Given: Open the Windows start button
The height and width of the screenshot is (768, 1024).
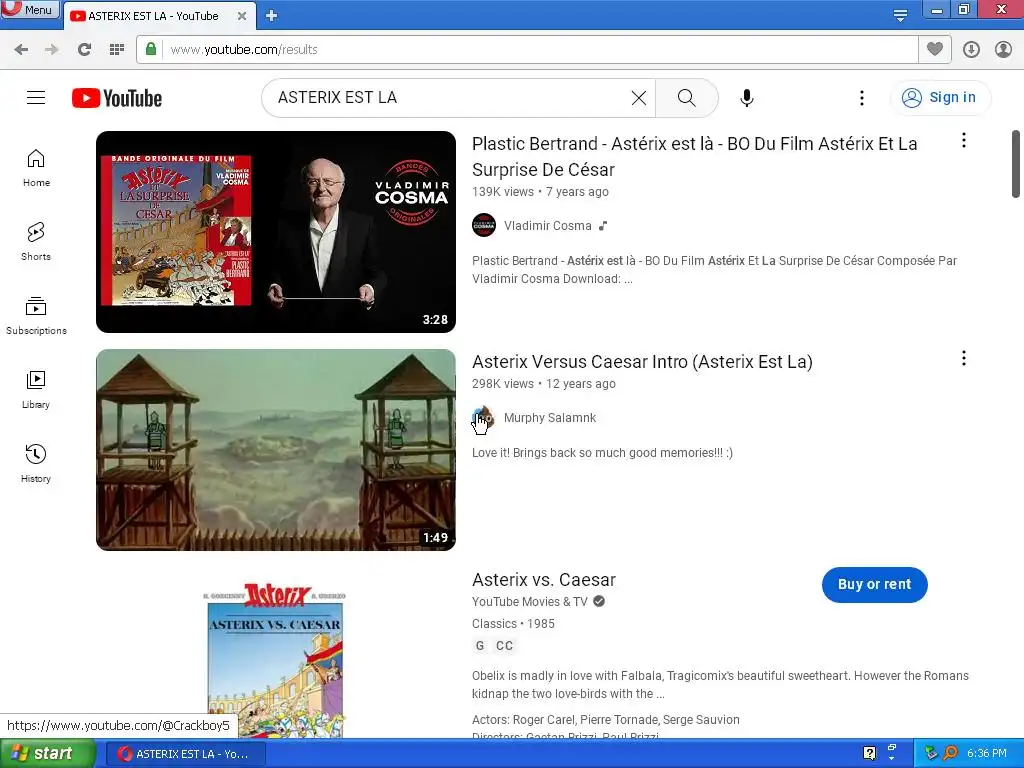Looking at the screenshot, I should click(48, 754).
